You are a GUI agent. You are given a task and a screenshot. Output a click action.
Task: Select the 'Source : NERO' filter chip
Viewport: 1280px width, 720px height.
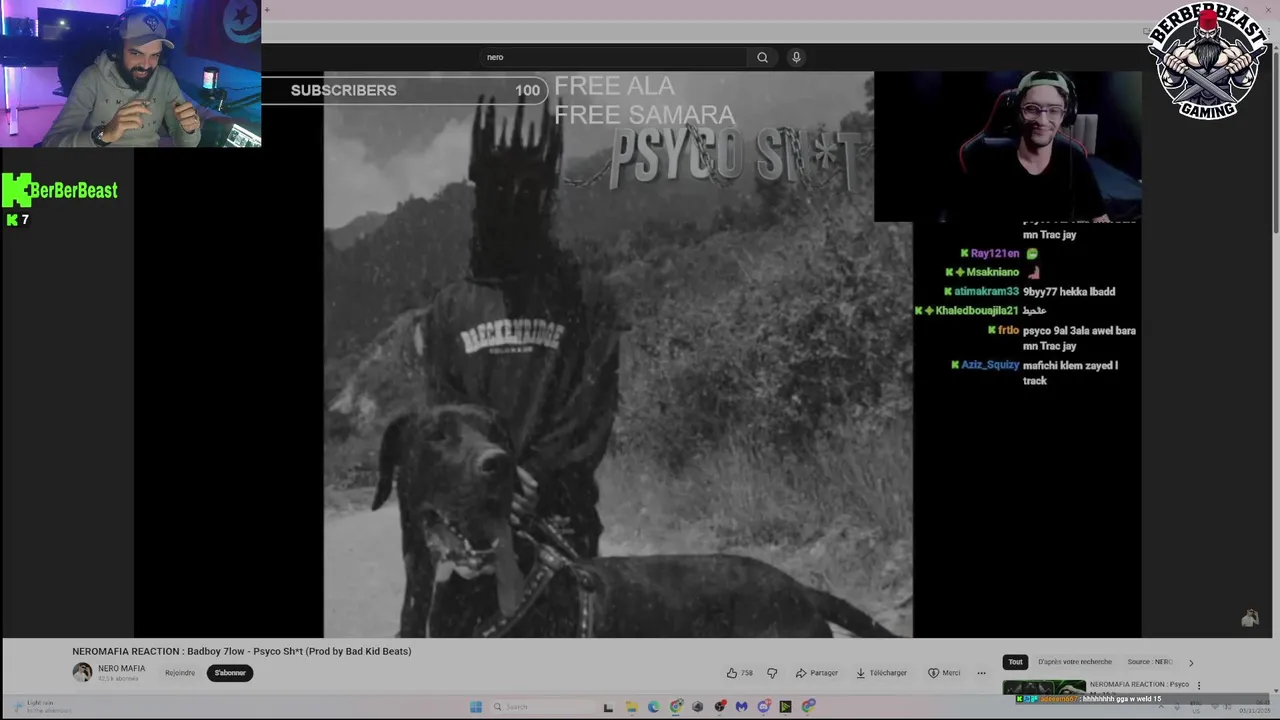pos(1150,662)
